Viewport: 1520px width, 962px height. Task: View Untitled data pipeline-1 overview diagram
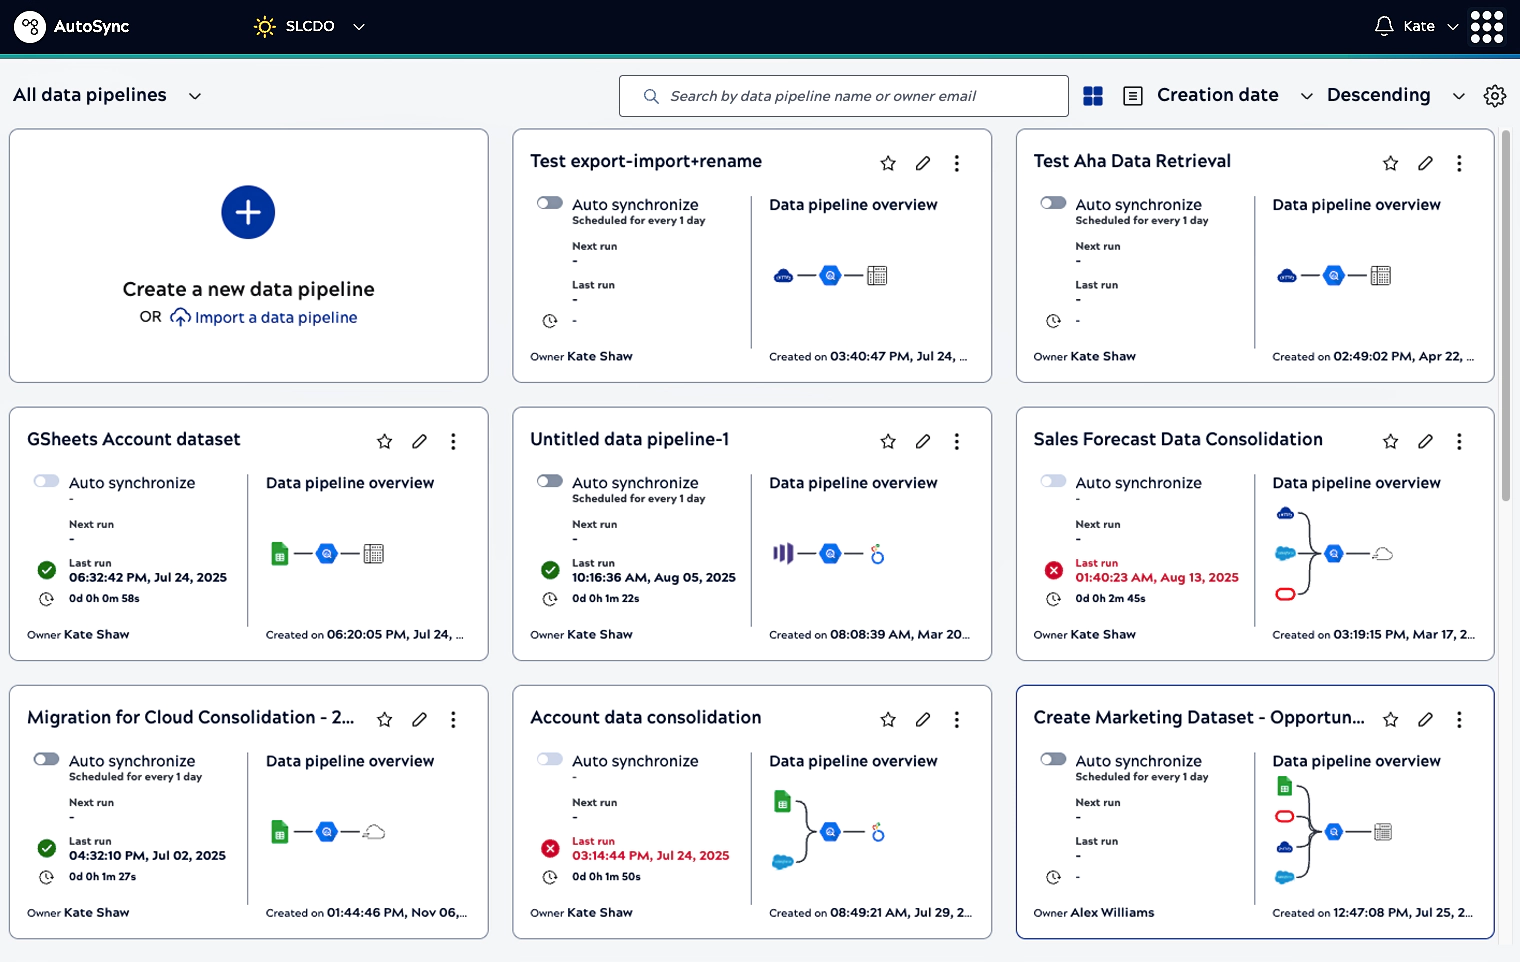(x=829, y=554)
